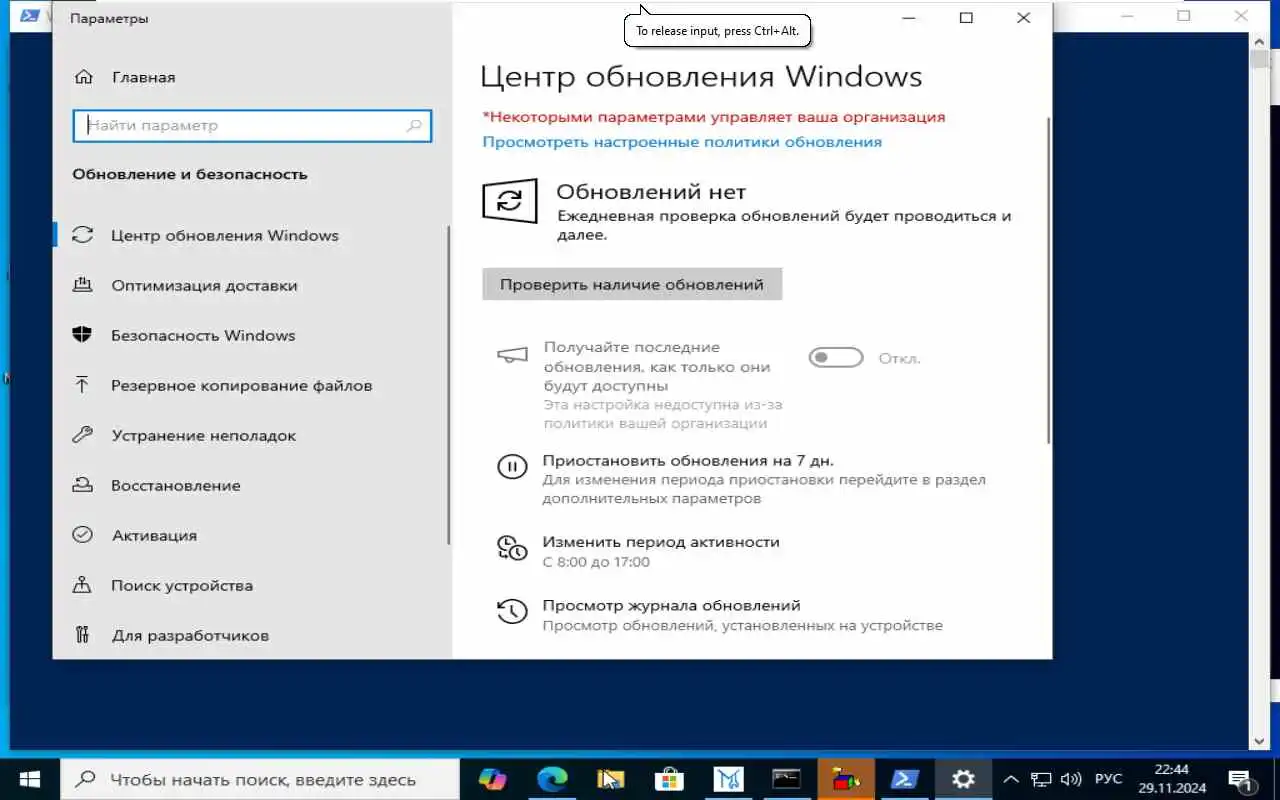The height and width of the screenshot is (800, 1280).
Task: Open Microsoft Store from the taskbar
Action: (669, 779)
